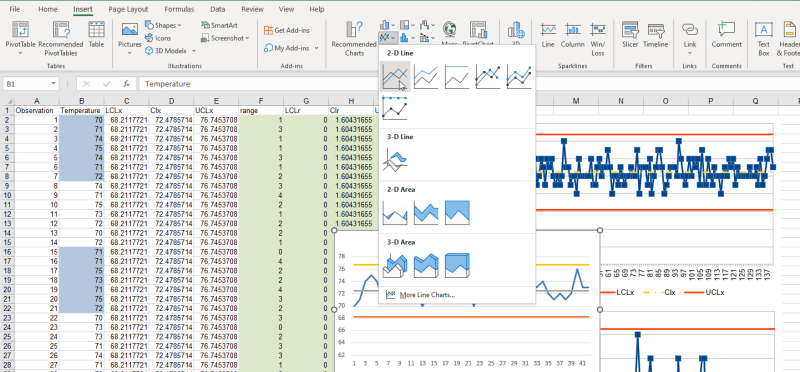
Task: Select the Stacked Line with Markers chart type
Action: pos(519,77)
